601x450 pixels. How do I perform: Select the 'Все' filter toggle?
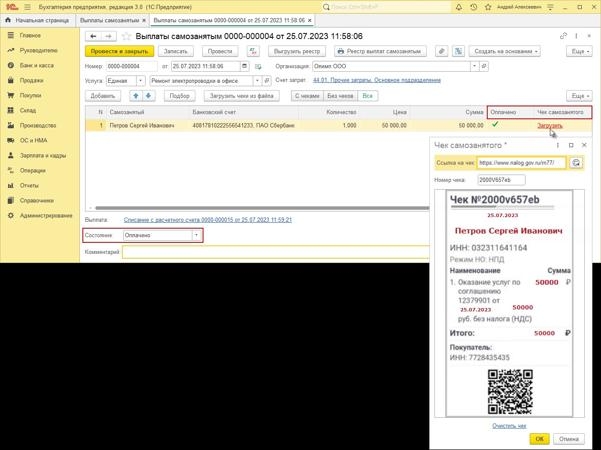click(368, 96)
